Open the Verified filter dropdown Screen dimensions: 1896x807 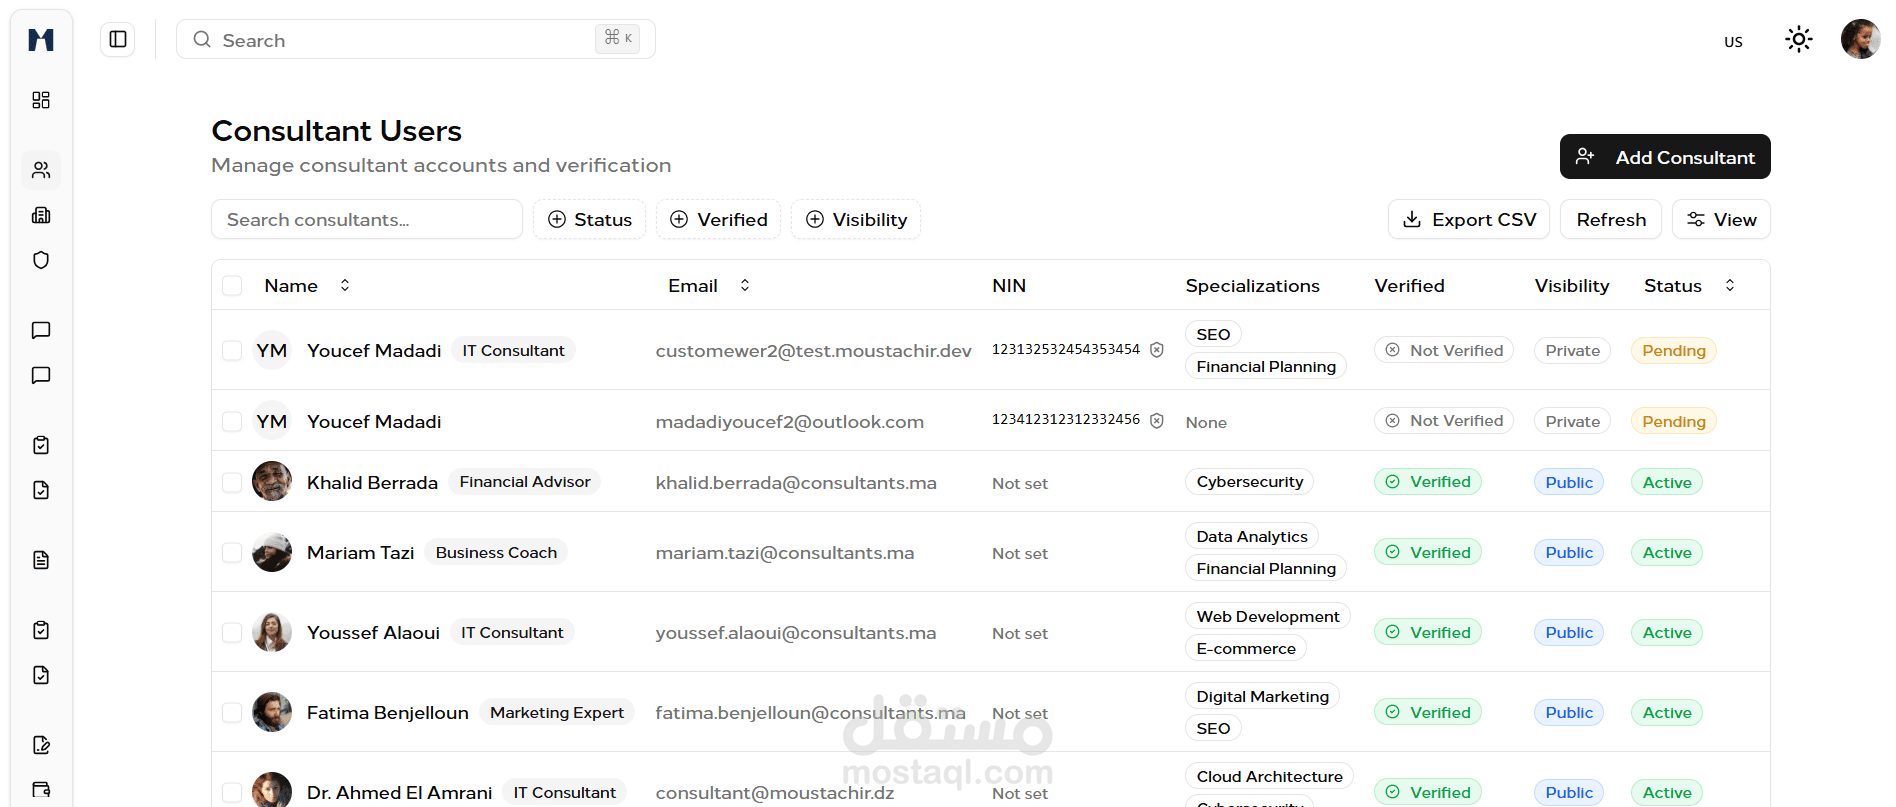coord(718,219)
